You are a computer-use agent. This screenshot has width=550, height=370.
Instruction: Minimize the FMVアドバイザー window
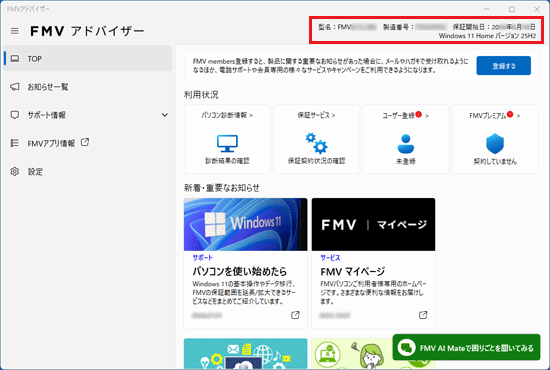tap(487, 9)
